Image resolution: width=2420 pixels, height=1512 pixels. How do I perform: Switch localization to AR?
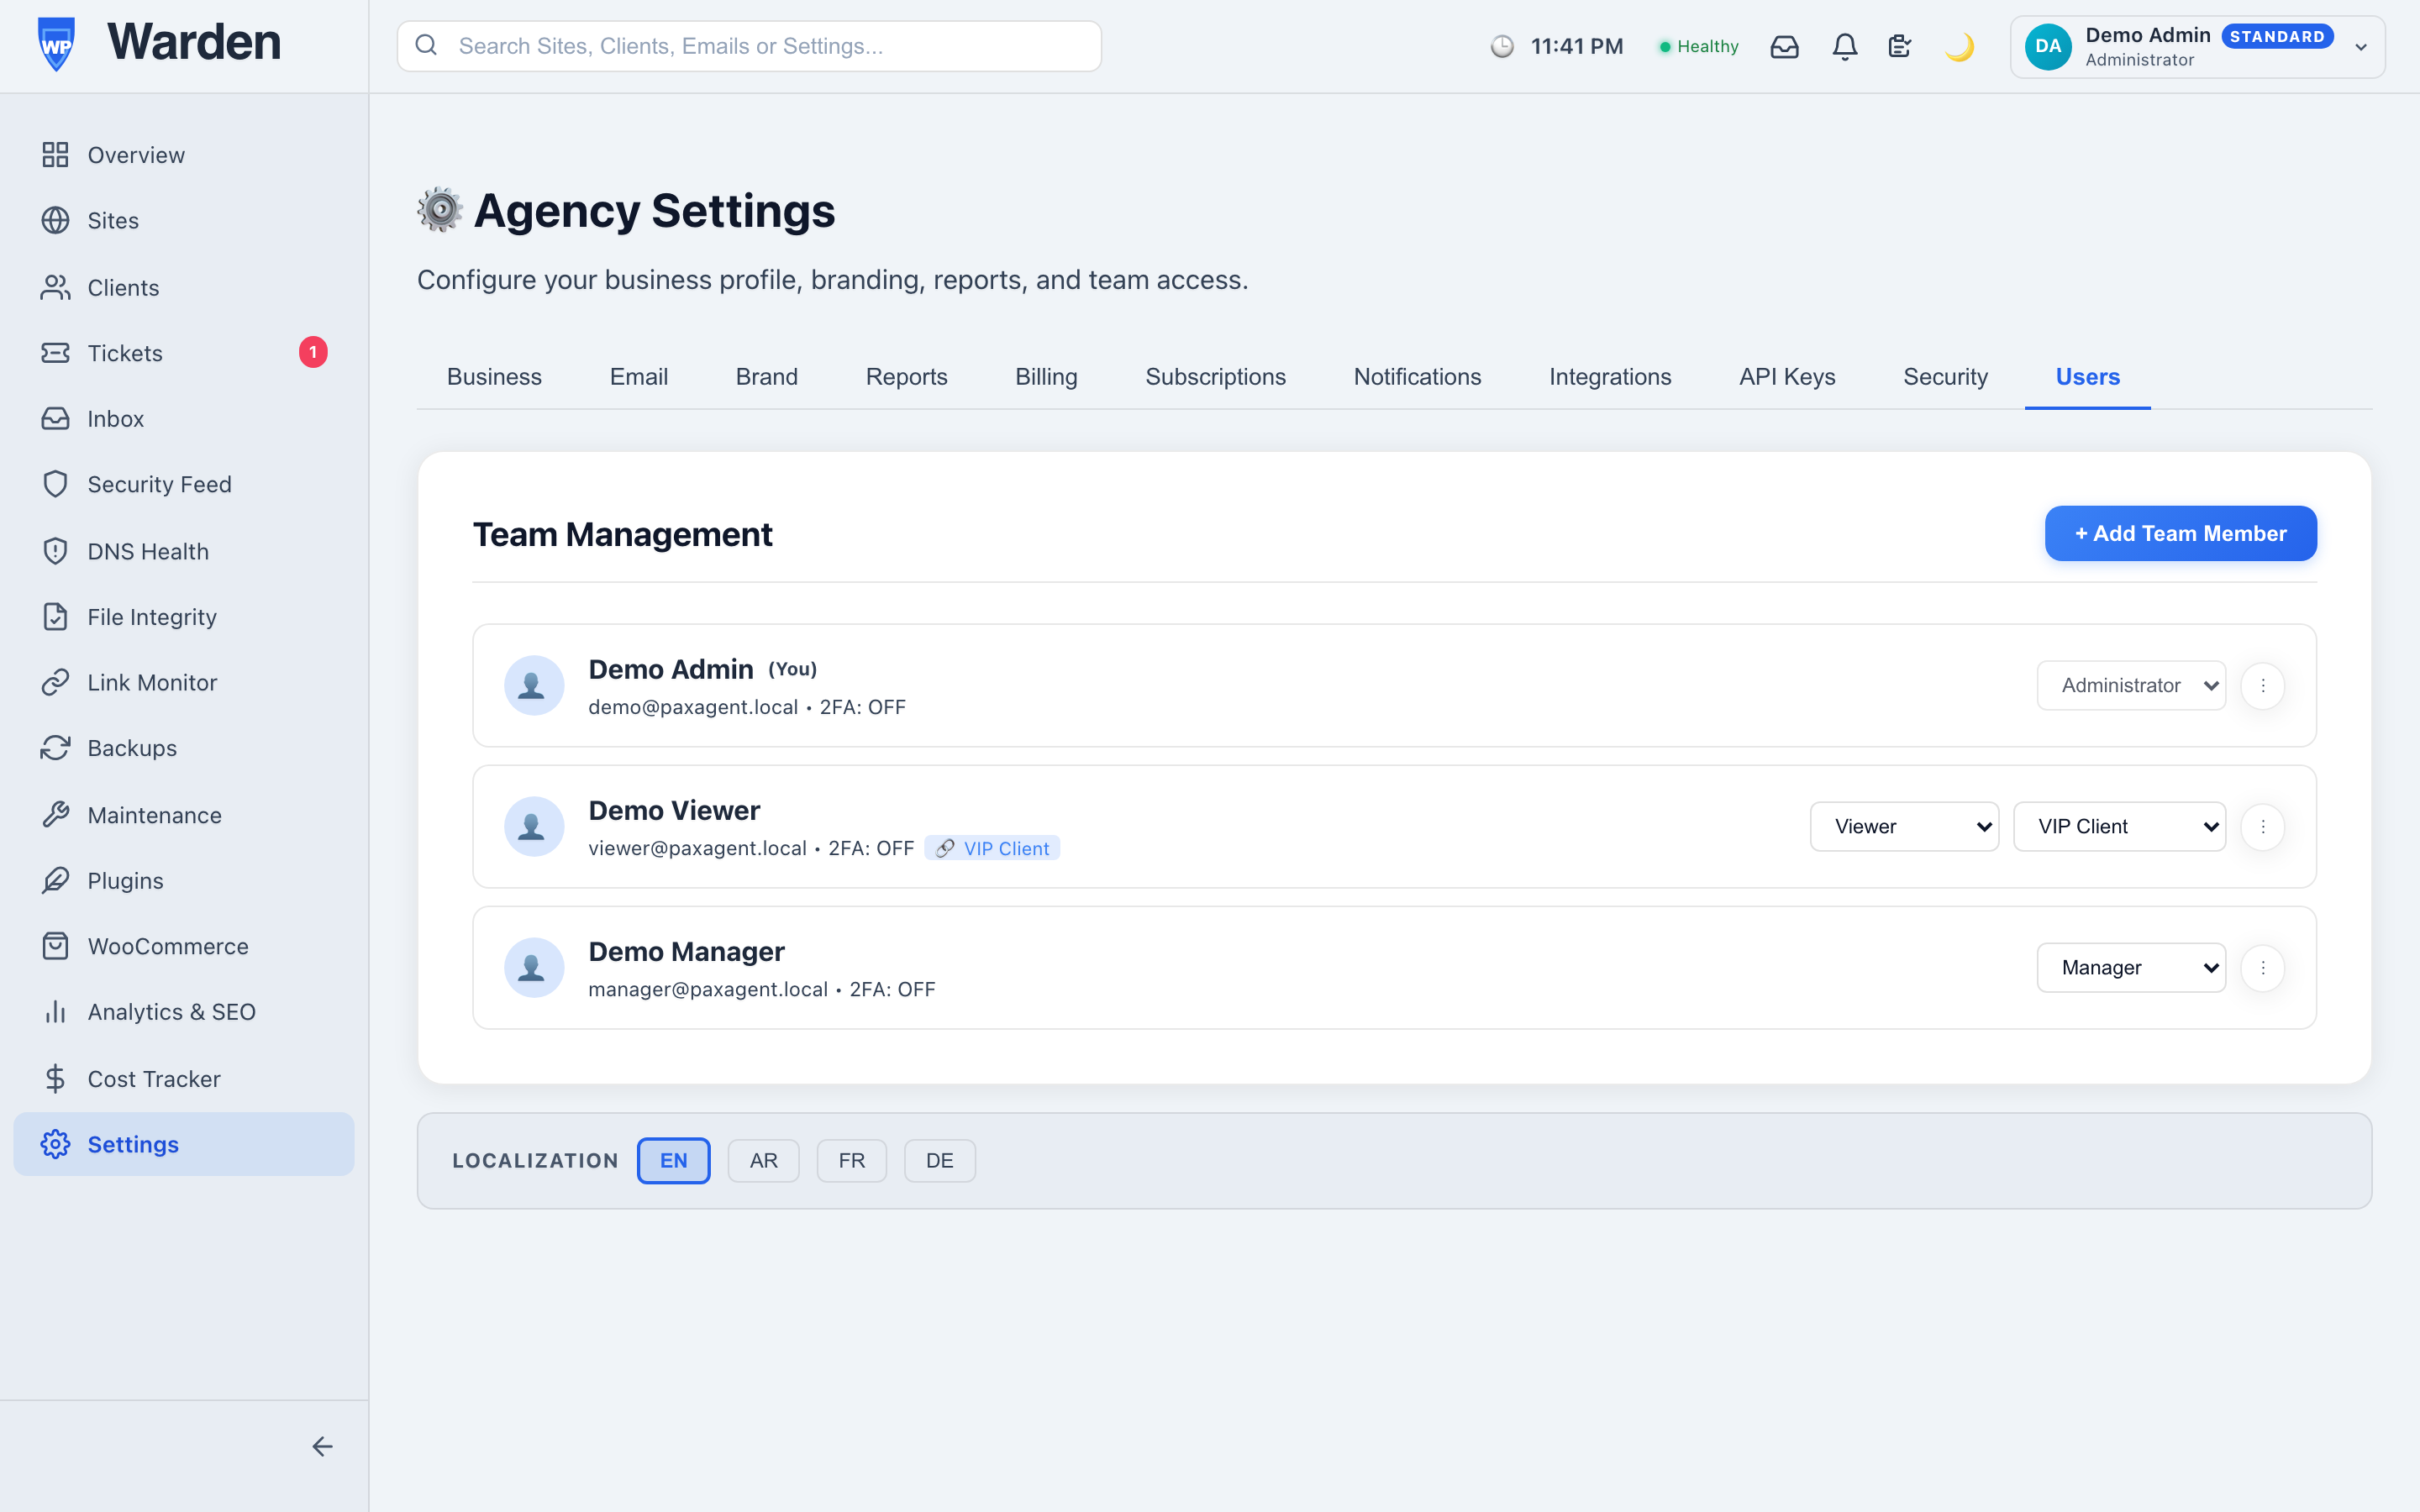[x=763, y=1160]
